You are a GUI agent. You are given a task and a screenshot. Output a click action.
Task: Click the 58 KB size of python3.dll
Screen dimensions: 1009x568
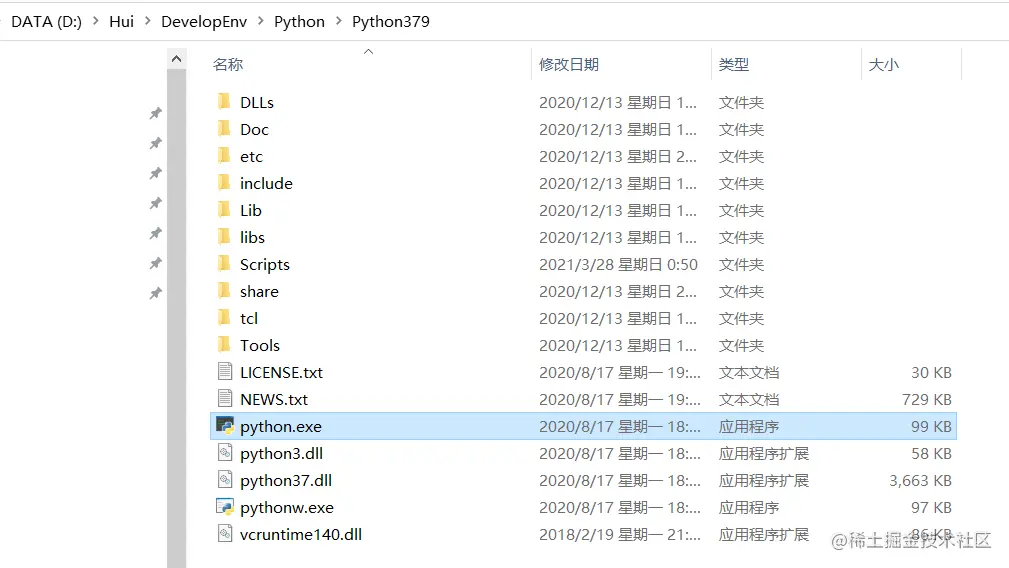[x=931, y=453]
